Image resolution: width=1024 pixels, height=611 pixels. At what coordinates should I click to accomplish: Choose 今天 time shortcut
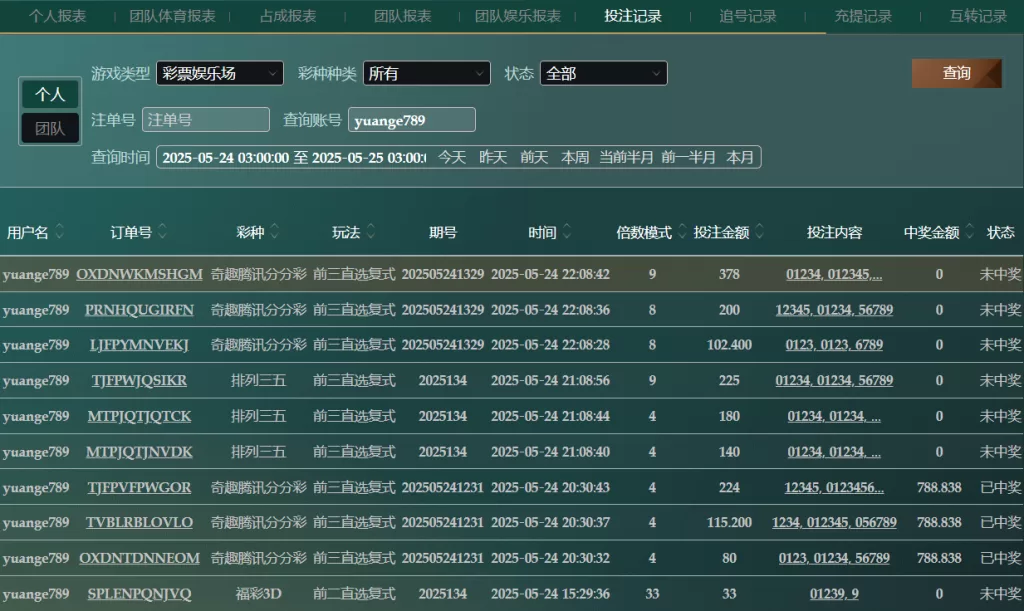[x=452, y=157]
